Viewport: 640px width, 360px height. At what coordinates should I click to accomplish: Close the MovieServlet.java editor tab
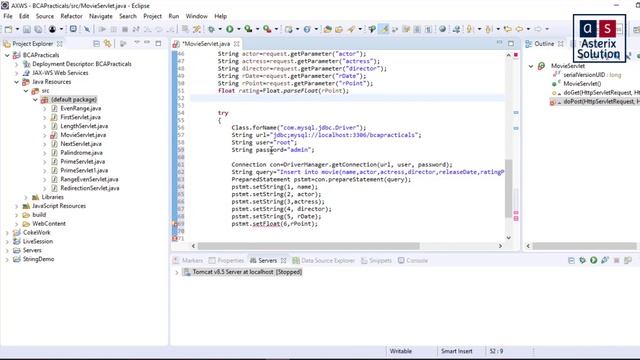point(236,44)
